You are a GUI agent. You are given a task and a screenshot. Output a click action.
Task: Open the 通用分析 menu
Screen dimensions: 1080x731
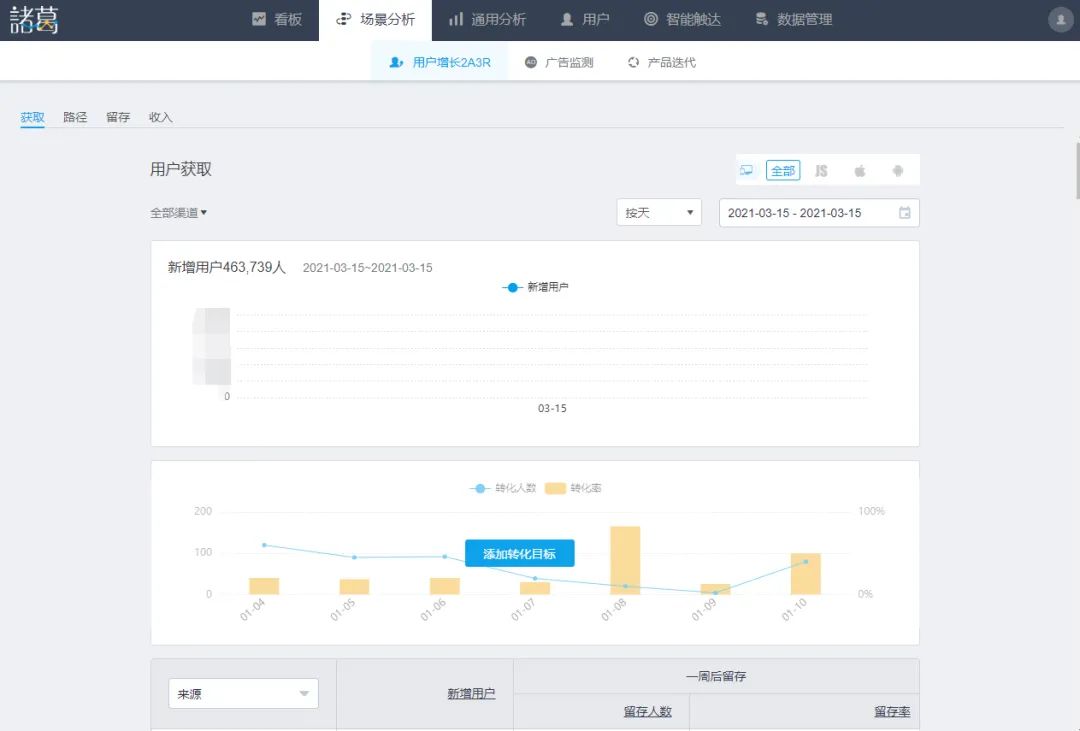pos(488,20)
